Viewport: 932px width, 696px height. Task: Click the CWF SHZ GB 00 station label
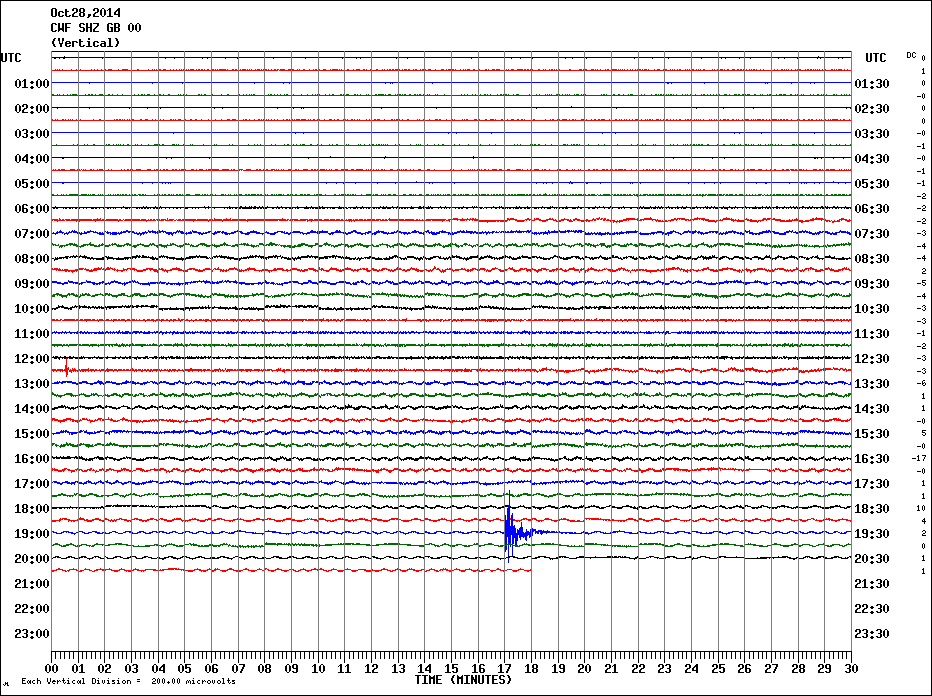tap(95, 28)
